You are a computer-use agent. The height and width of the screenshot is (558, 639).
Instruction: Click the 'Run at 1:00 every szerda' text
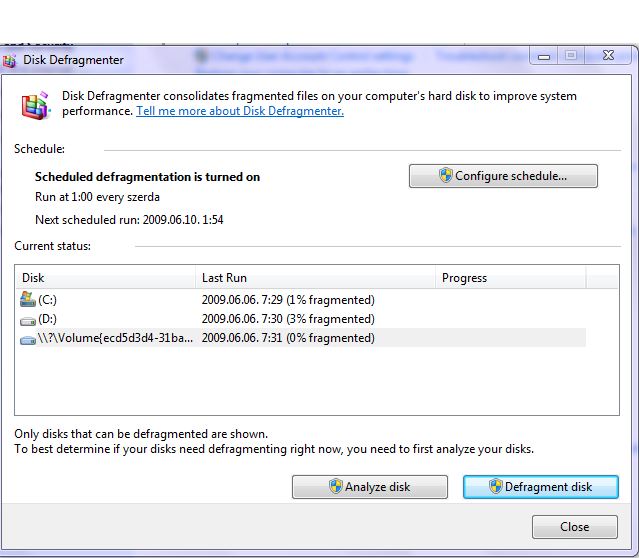97,197
